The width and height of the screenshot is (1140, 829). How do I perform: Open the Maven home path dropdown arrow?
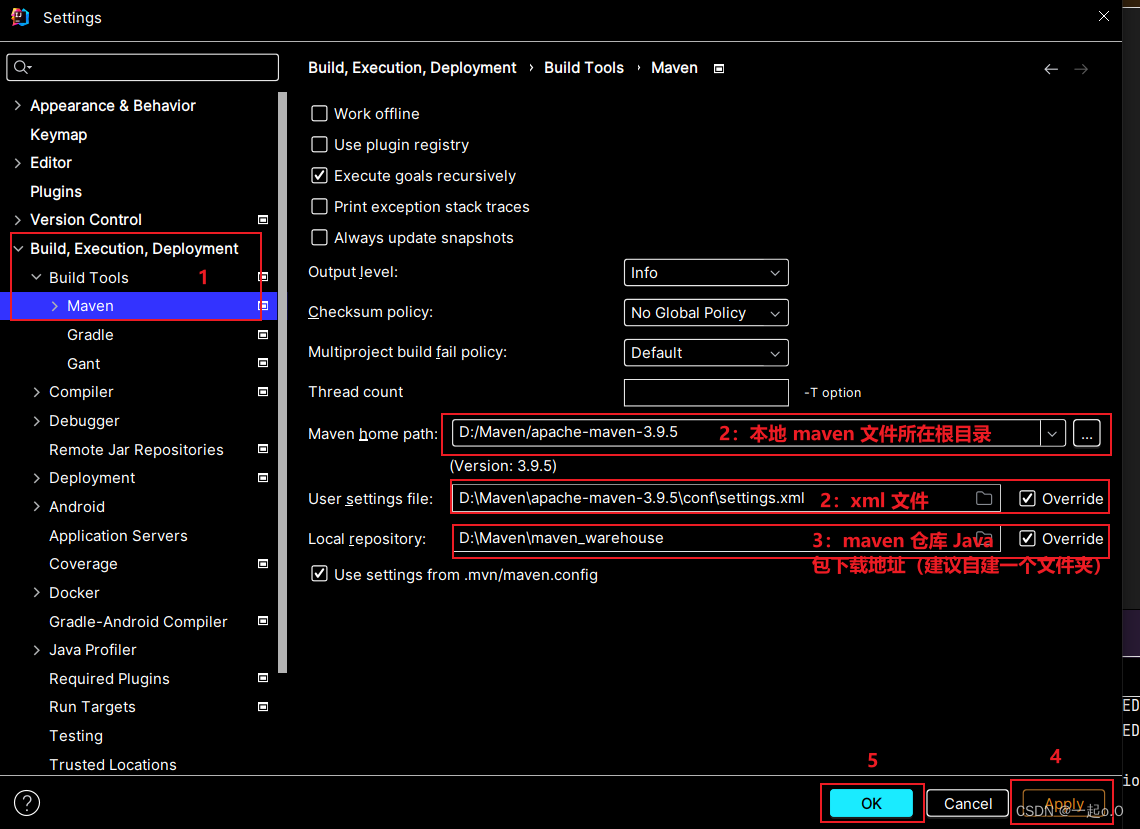coord(1052,433)
